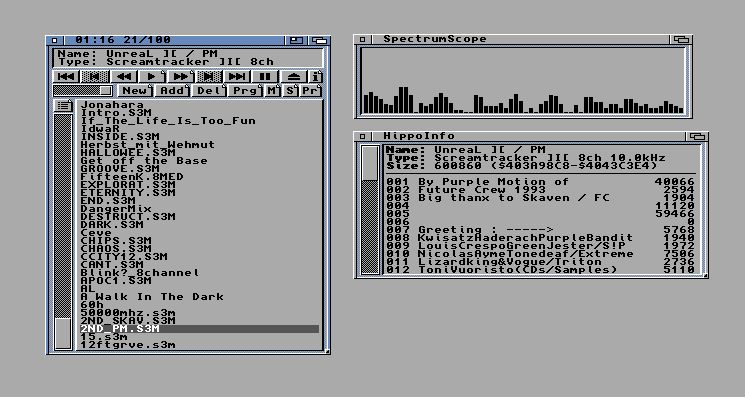Fast forward the current module
The height and width of the screenshot is (397, 745).
tap(181, 76)
